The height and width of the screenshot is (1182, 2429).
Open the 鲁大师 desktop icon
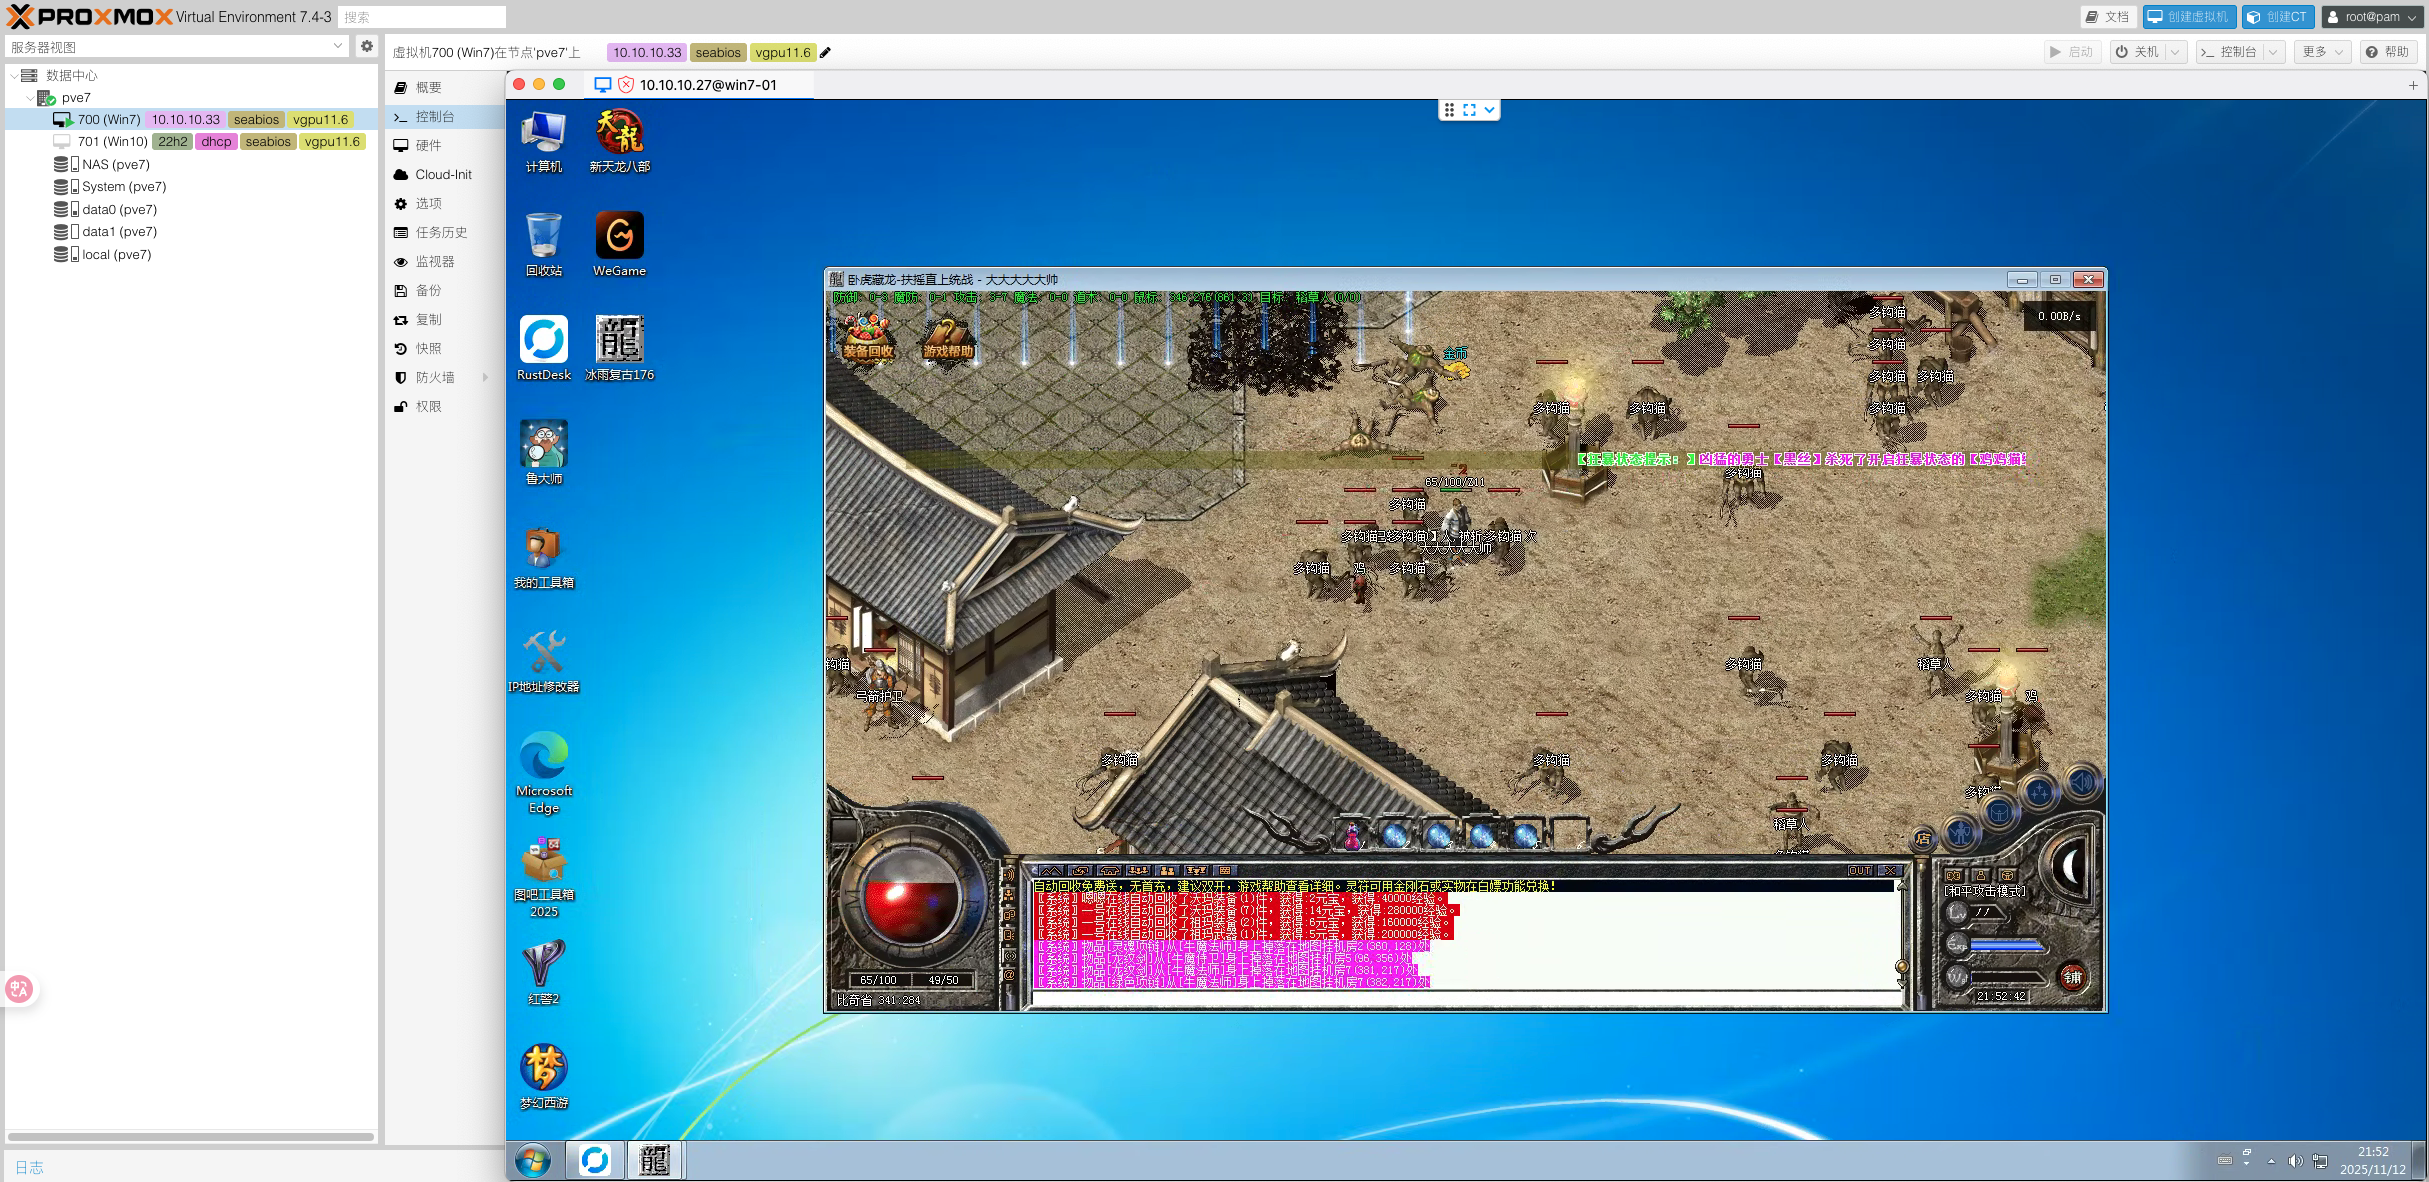[544, 446]
